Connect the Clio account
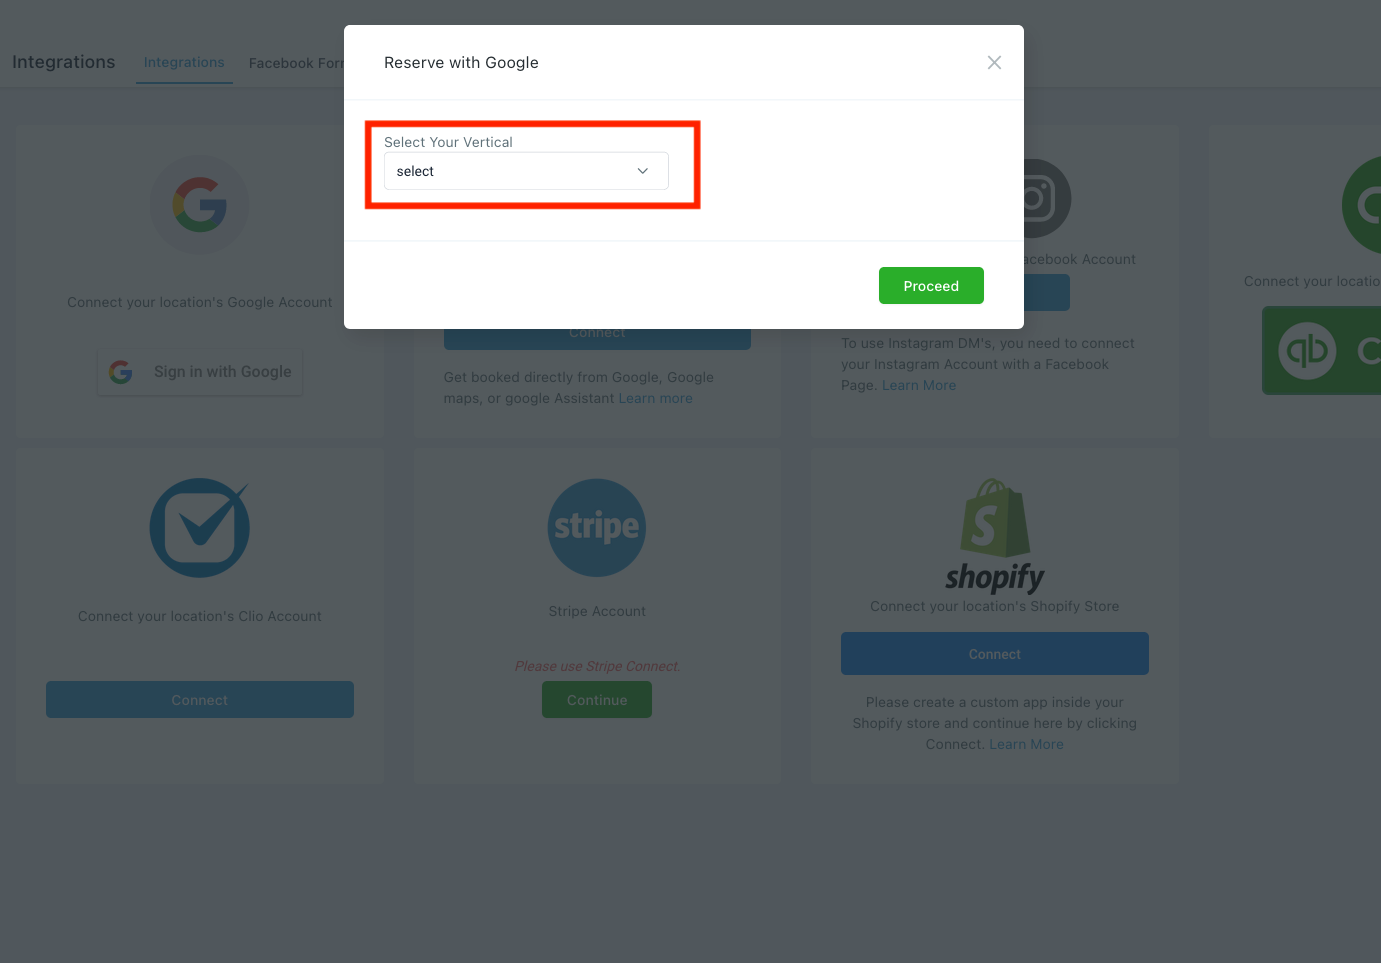This screenshot has height=963, width=1381. point(200,700)
